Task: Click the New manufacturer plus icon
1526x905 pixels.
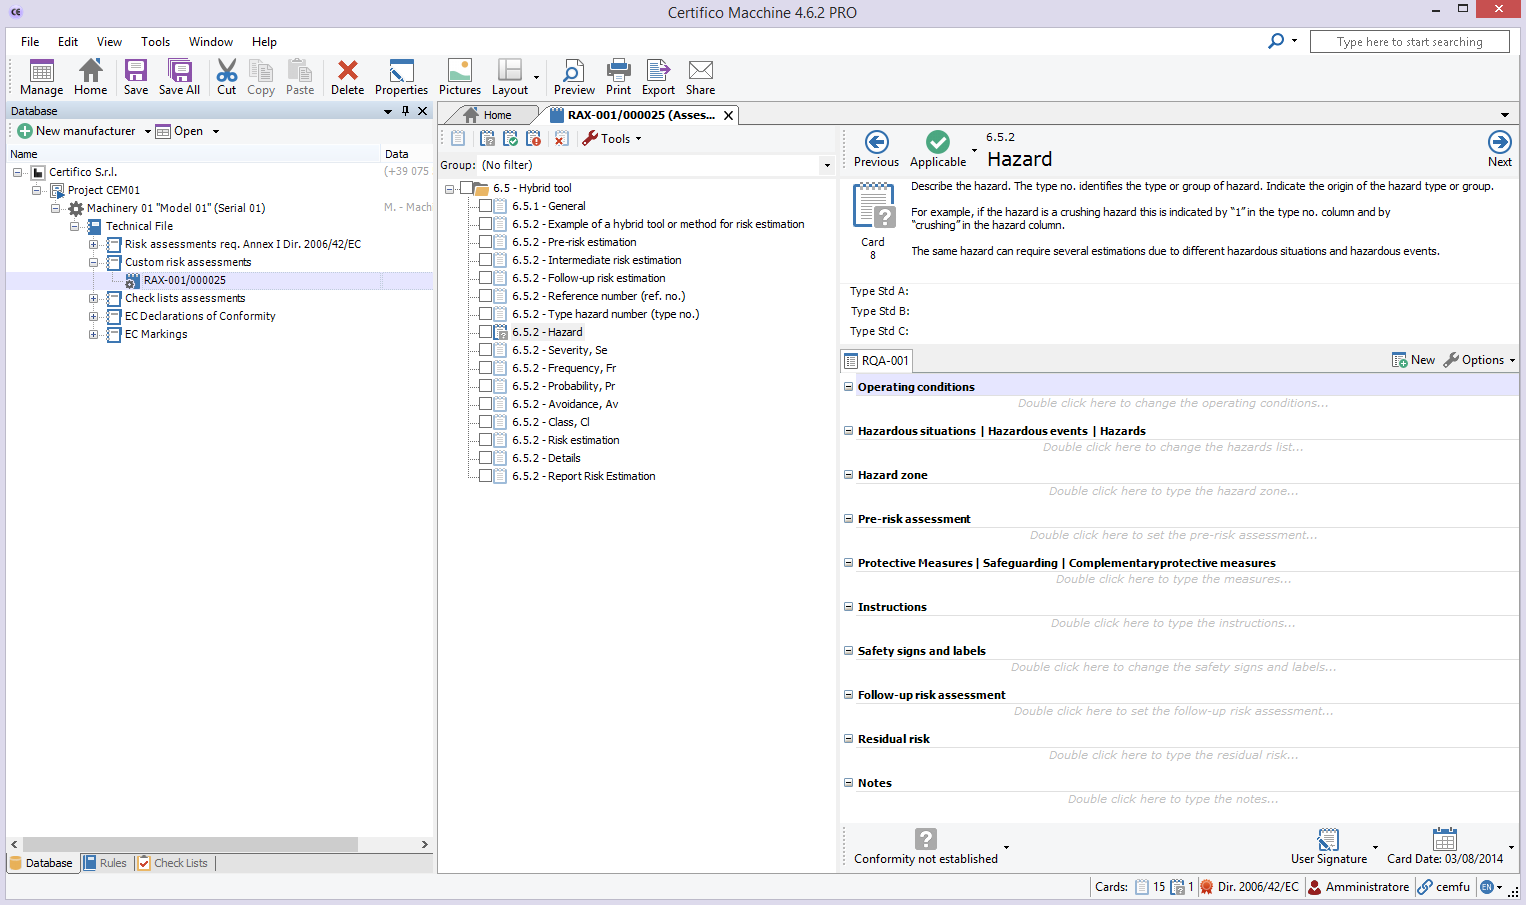Action: click(25, 131)
